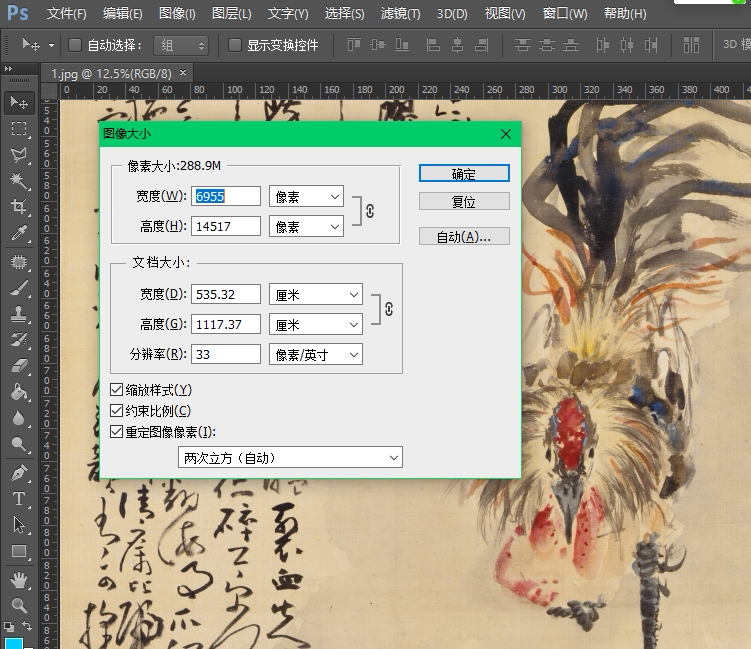Open resolution 像素/英寸 unit dropdown
Viewport: 751px width, 649px height.
316,354
